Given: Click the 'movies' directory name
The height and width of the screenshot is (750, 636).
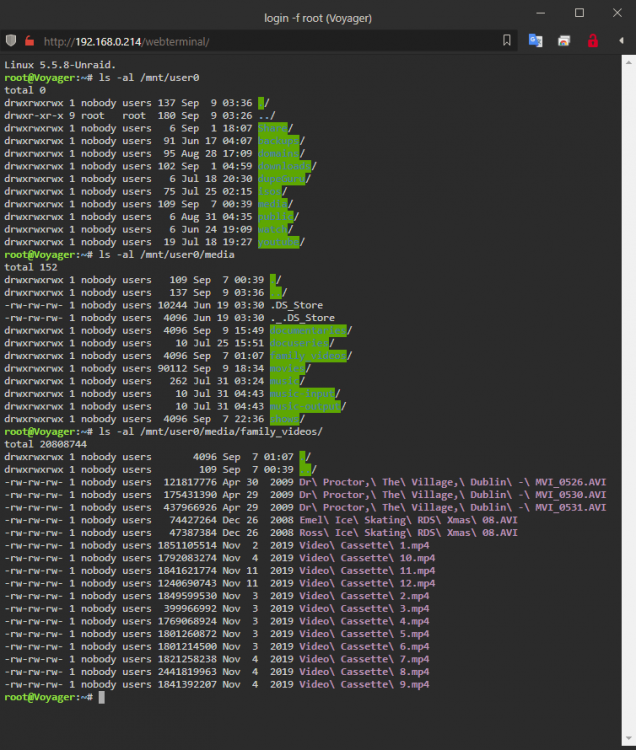Looking at the screenshot, I should coord(287,369).
